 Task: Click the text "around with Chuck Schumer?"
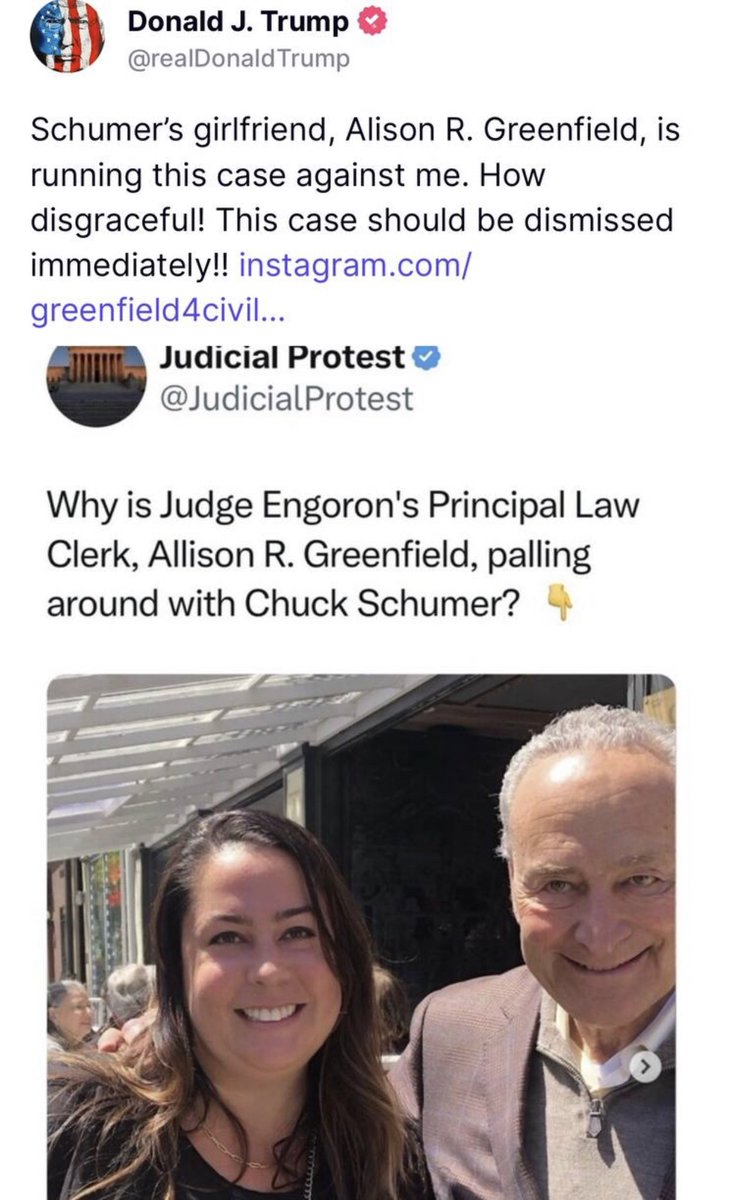coord(284,605)
